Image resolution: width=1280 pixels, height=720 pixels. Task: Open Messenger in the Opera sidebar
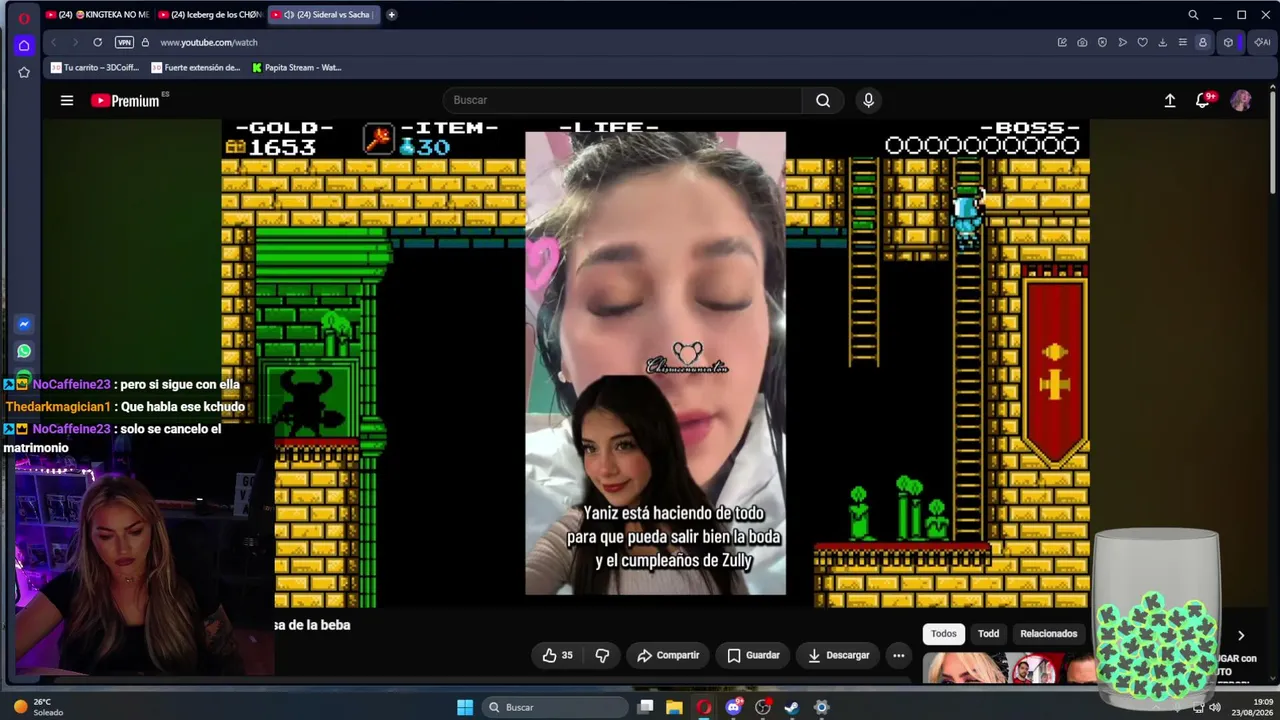[x=24, y=324]
